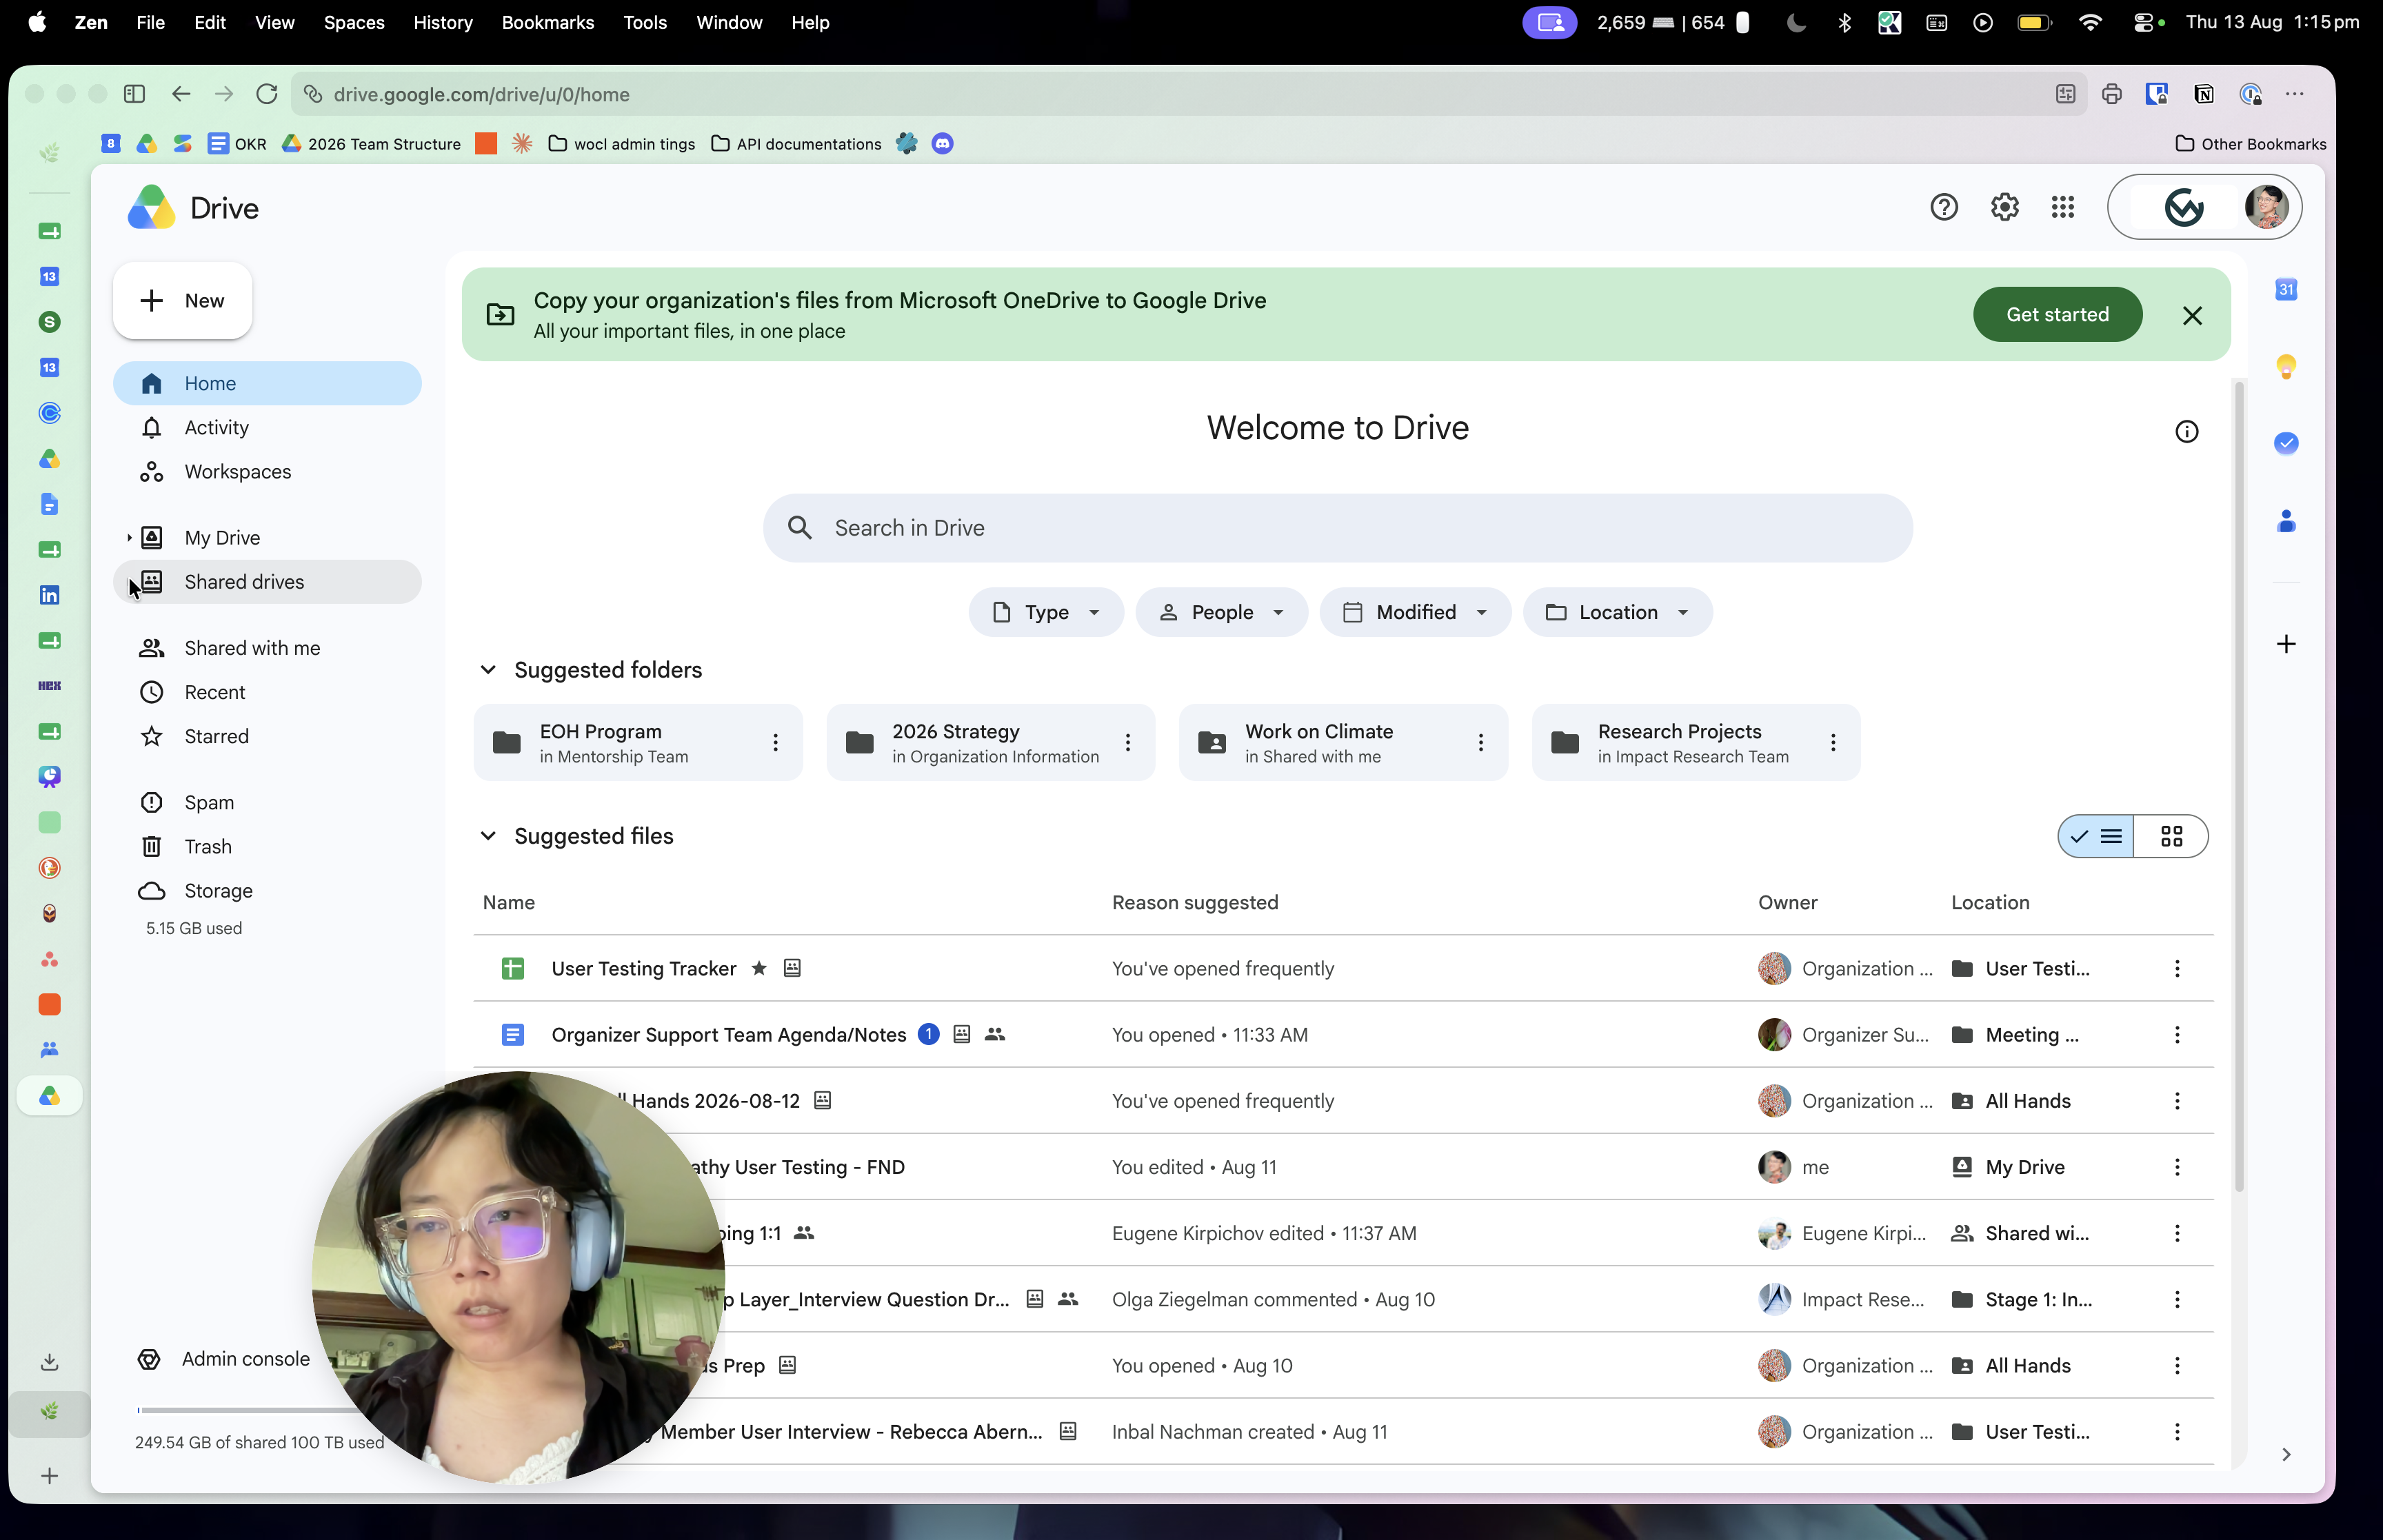The image size is (2383, 1540).
Task: Click the New button
Action: tap(182, 300)
